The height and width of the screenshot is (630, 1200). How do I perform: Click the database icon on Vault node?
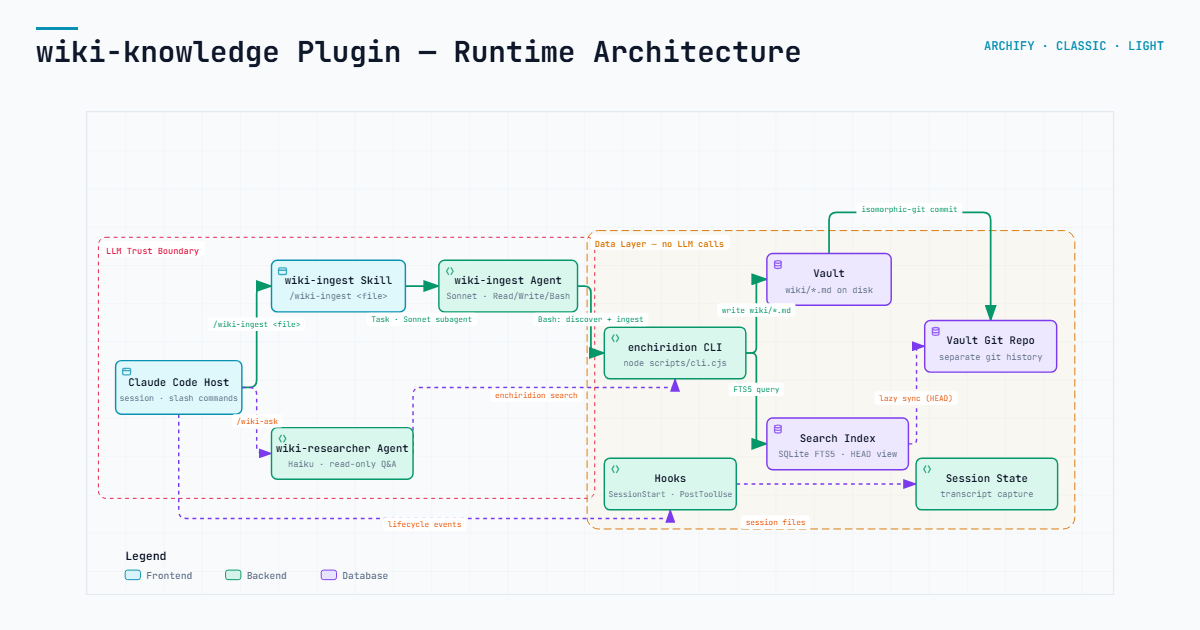coord(778,264)
